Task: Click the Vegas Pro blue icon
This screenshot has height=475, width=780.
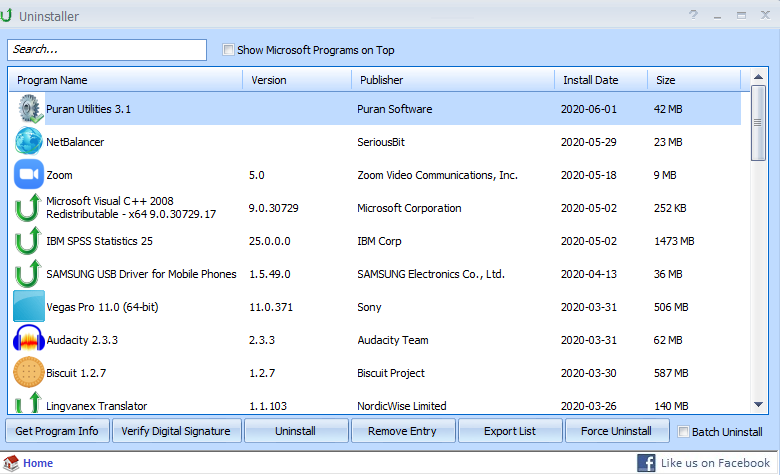Action: coord(28,307)
